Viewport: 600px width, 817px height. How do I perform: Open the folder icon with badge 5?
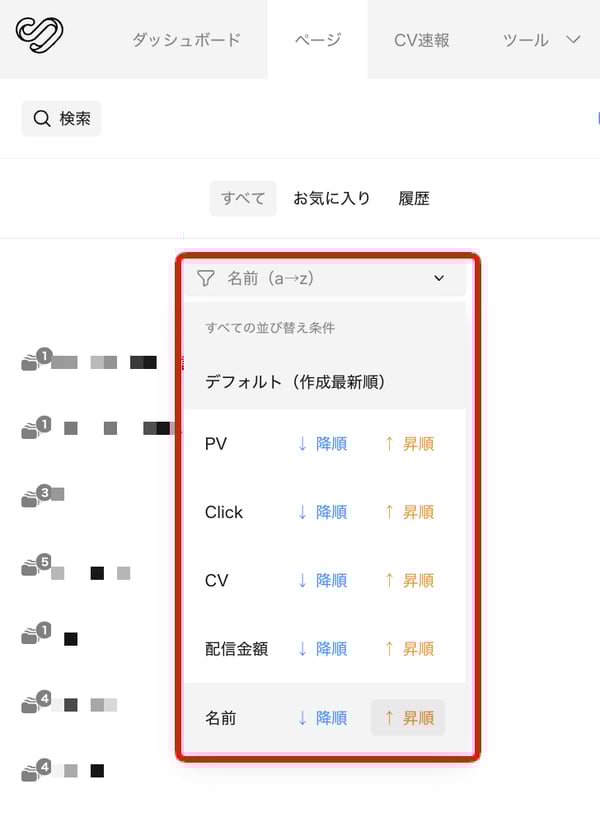35,564
